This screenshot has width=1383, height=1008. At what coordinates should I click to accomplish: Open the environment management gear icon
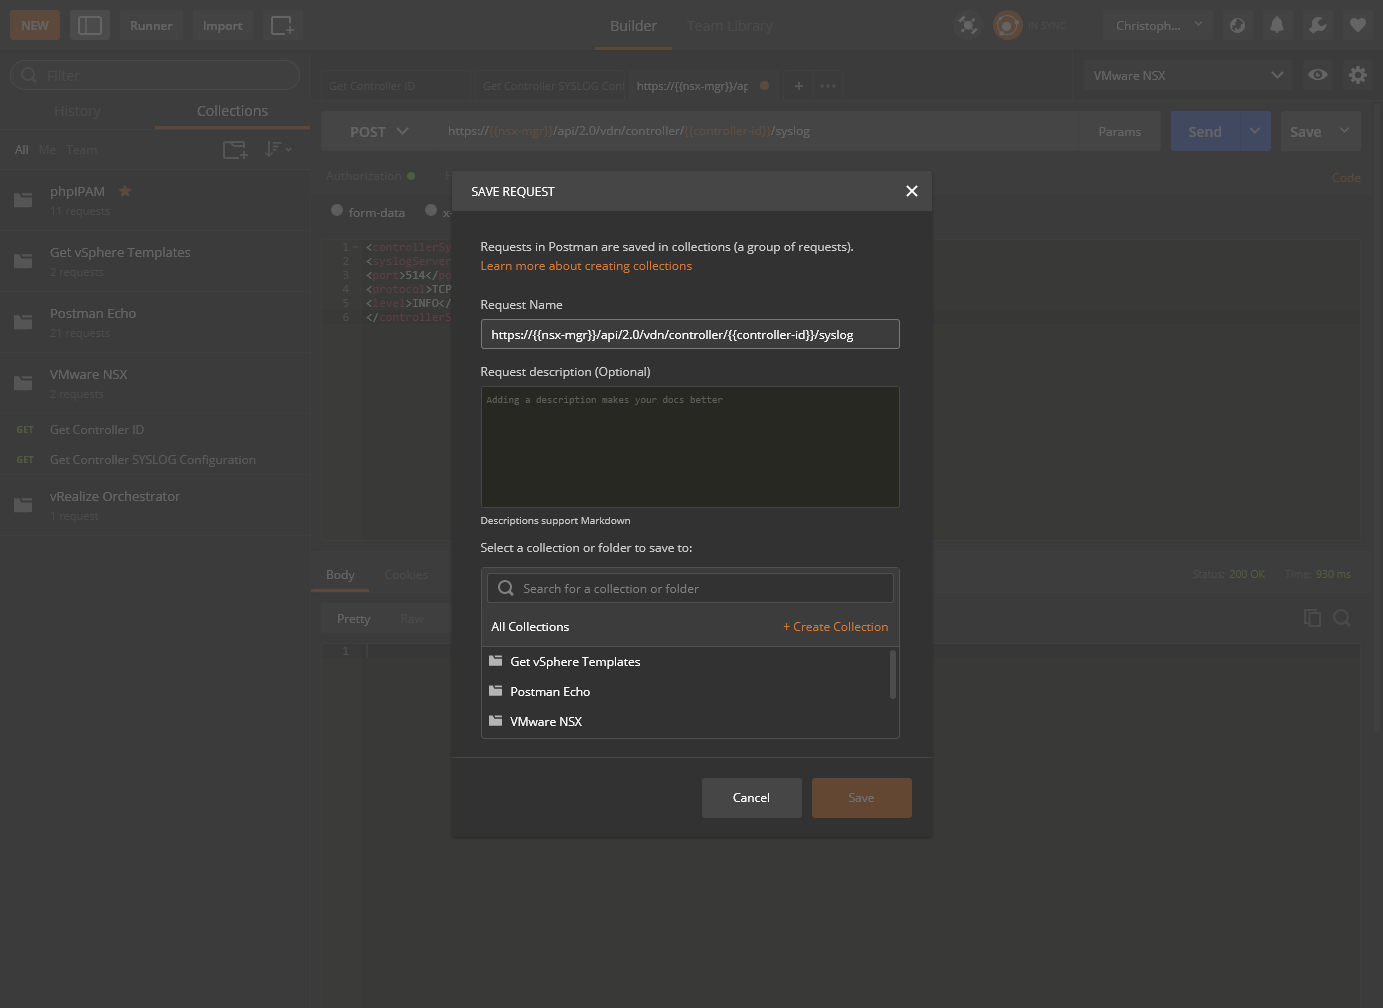pos(1357,75)
